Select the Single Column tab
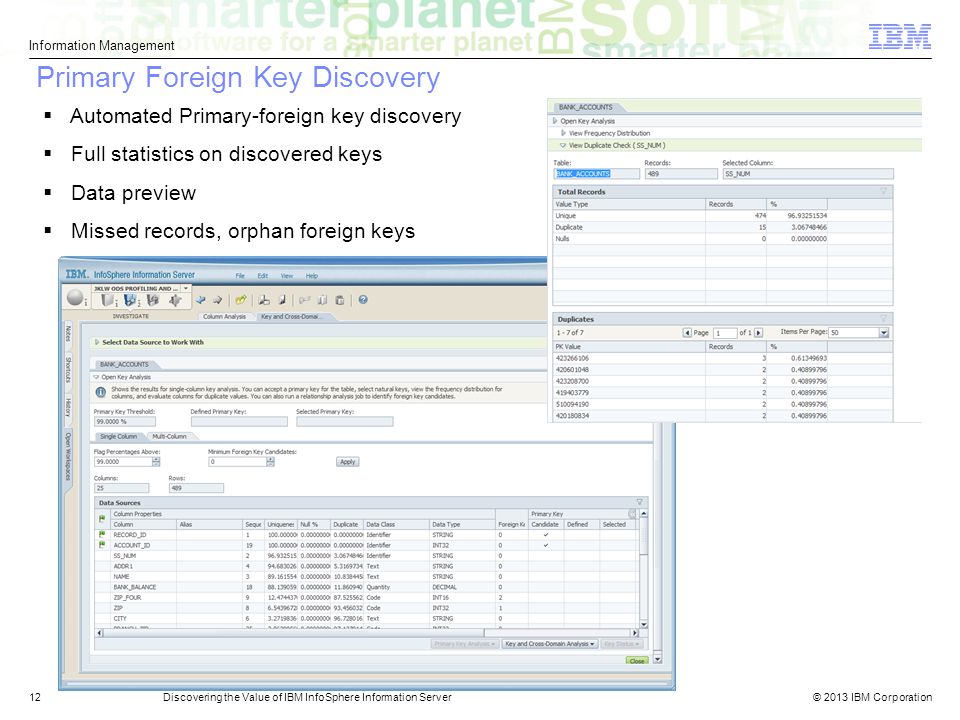This screenshot has height=720, width=960. click(119, 437)
